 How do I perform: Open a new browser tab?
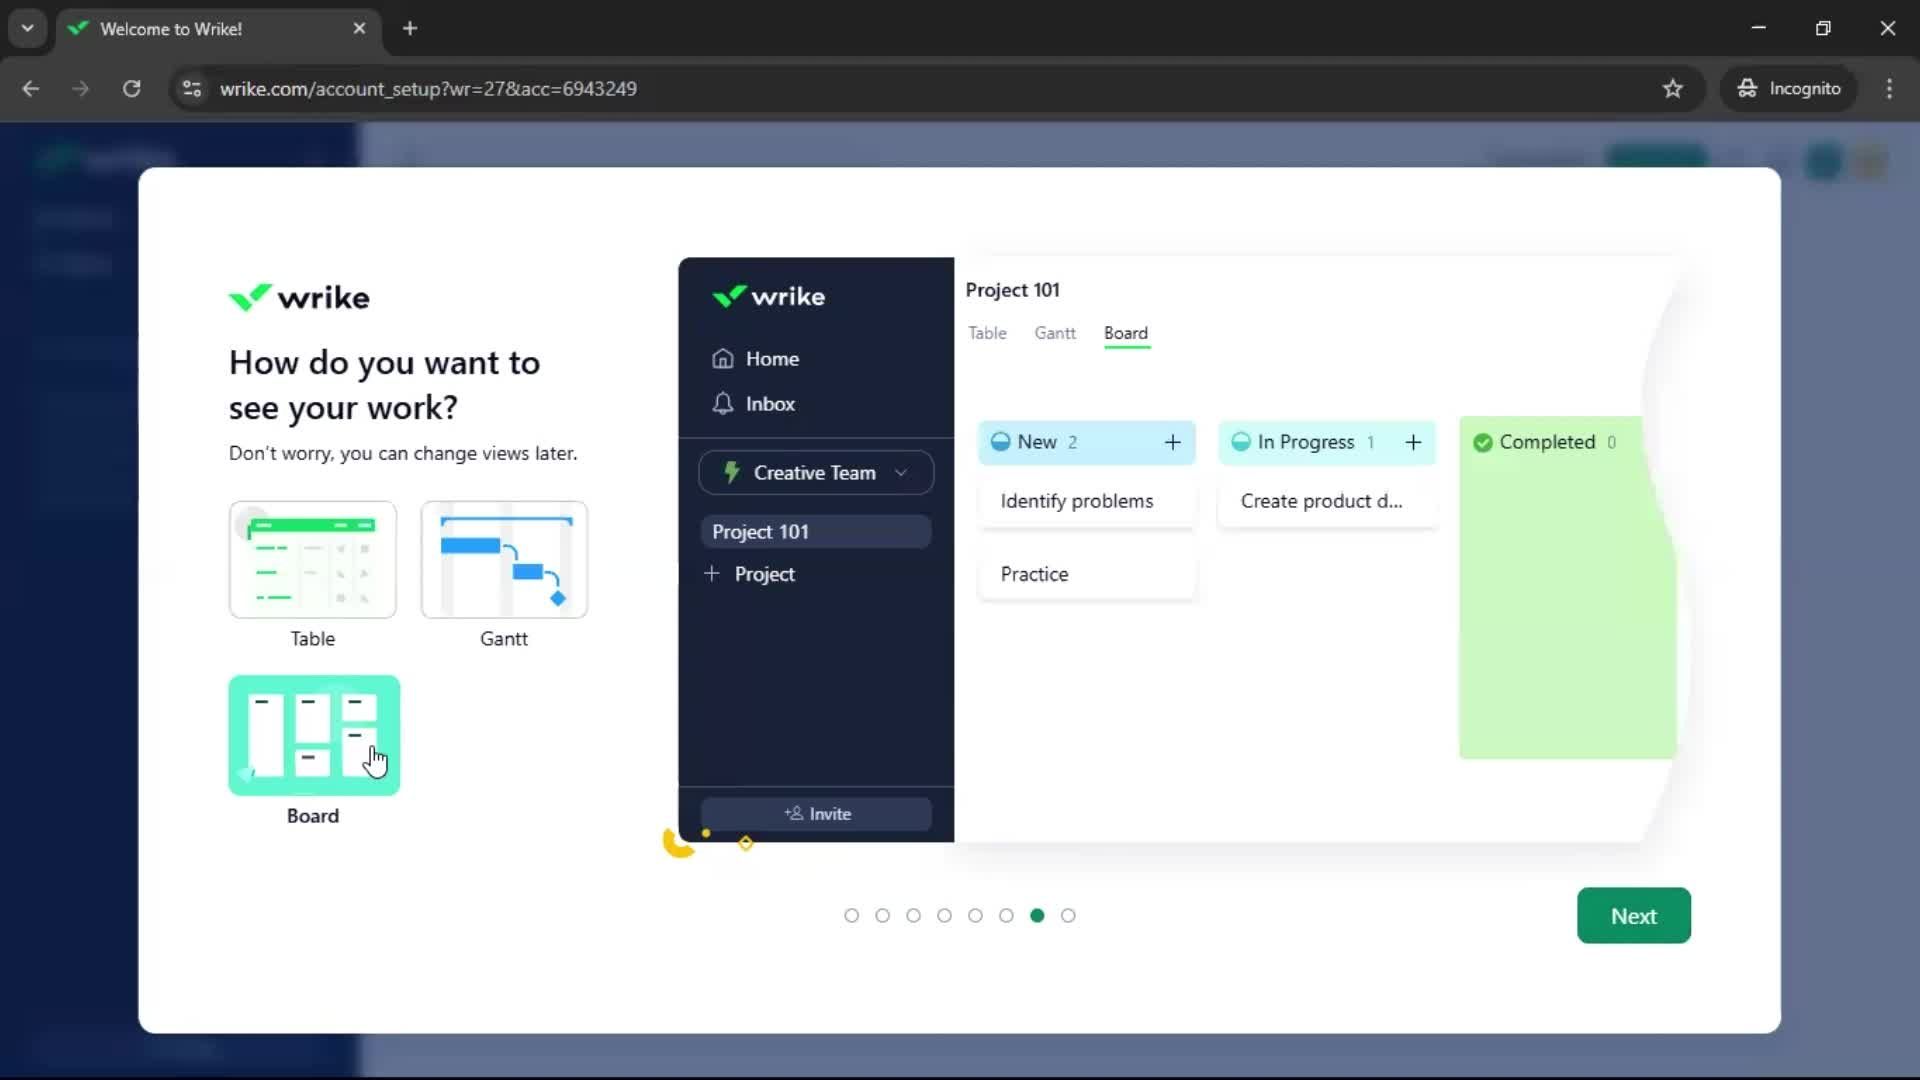410,29
